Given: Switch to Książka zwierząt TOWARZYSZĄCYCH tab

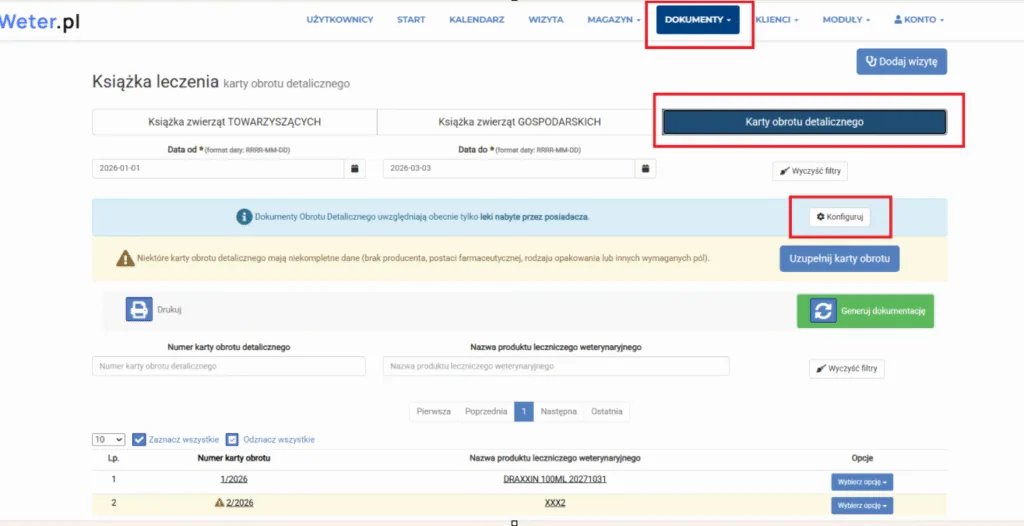Looking at the screenshot, I should 234,122.
